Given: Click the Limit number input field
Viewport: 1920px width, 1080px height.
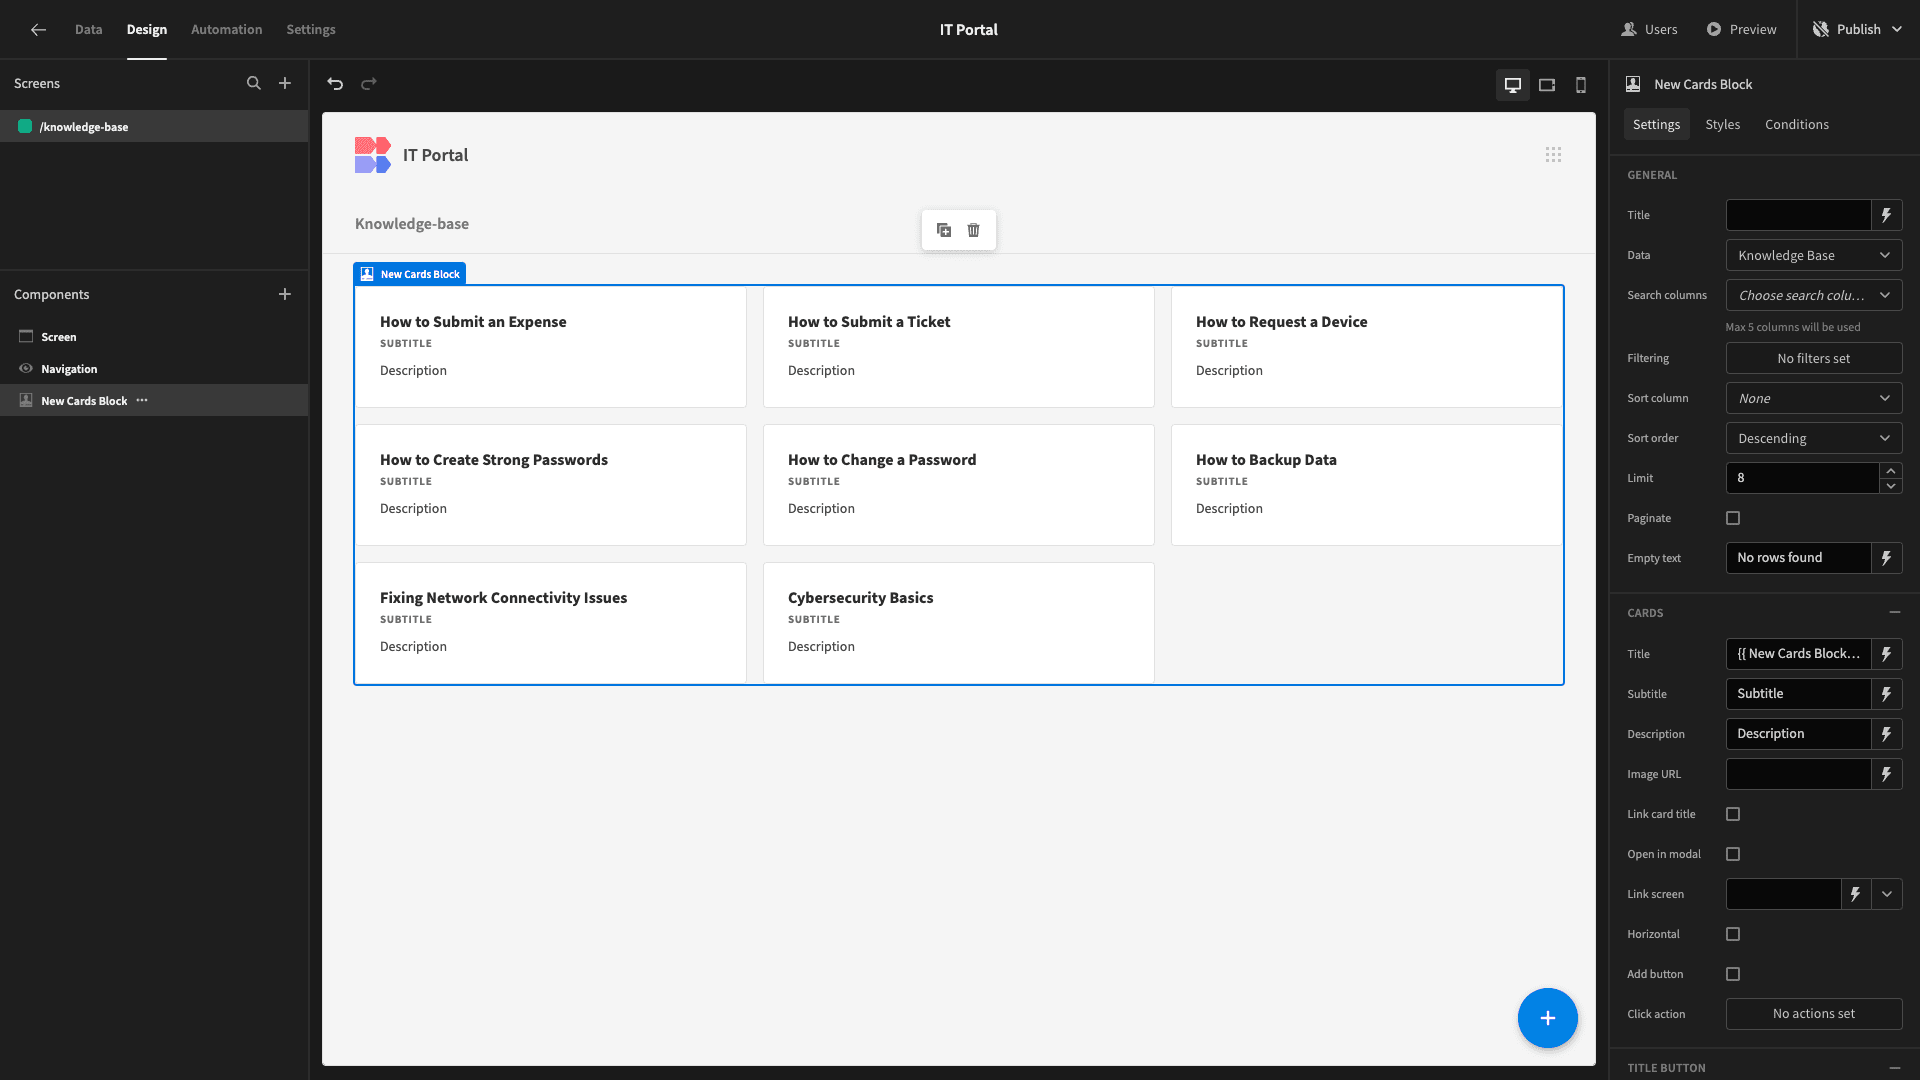Looking at the screenshot, I should (x=1802, y=478).
